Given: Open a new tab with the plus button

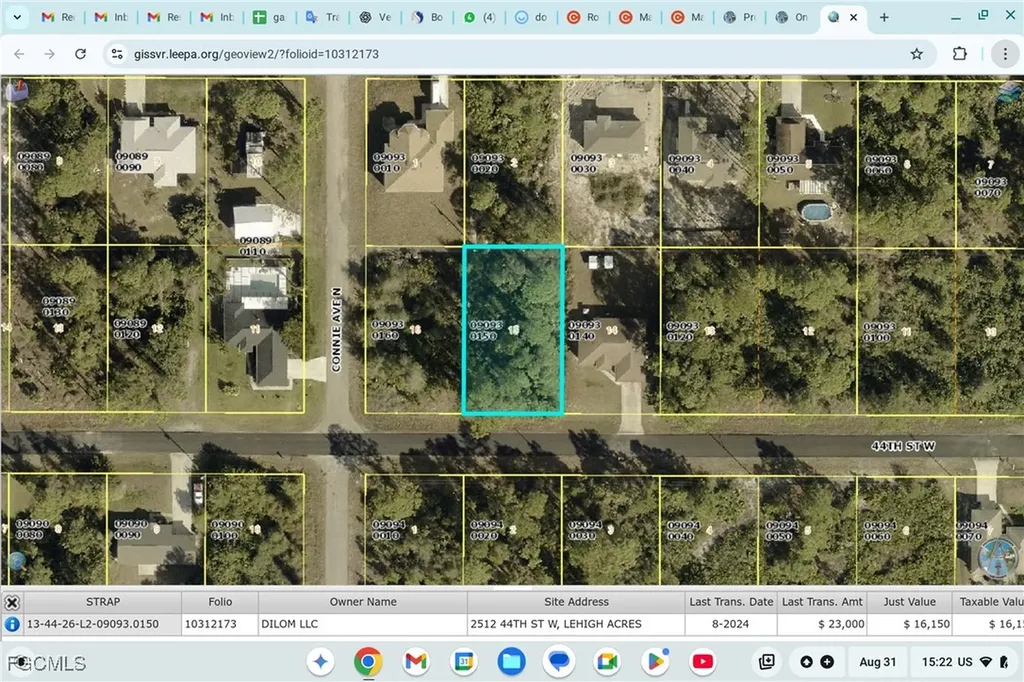Looking at the screenshot, I should [884, 17].
